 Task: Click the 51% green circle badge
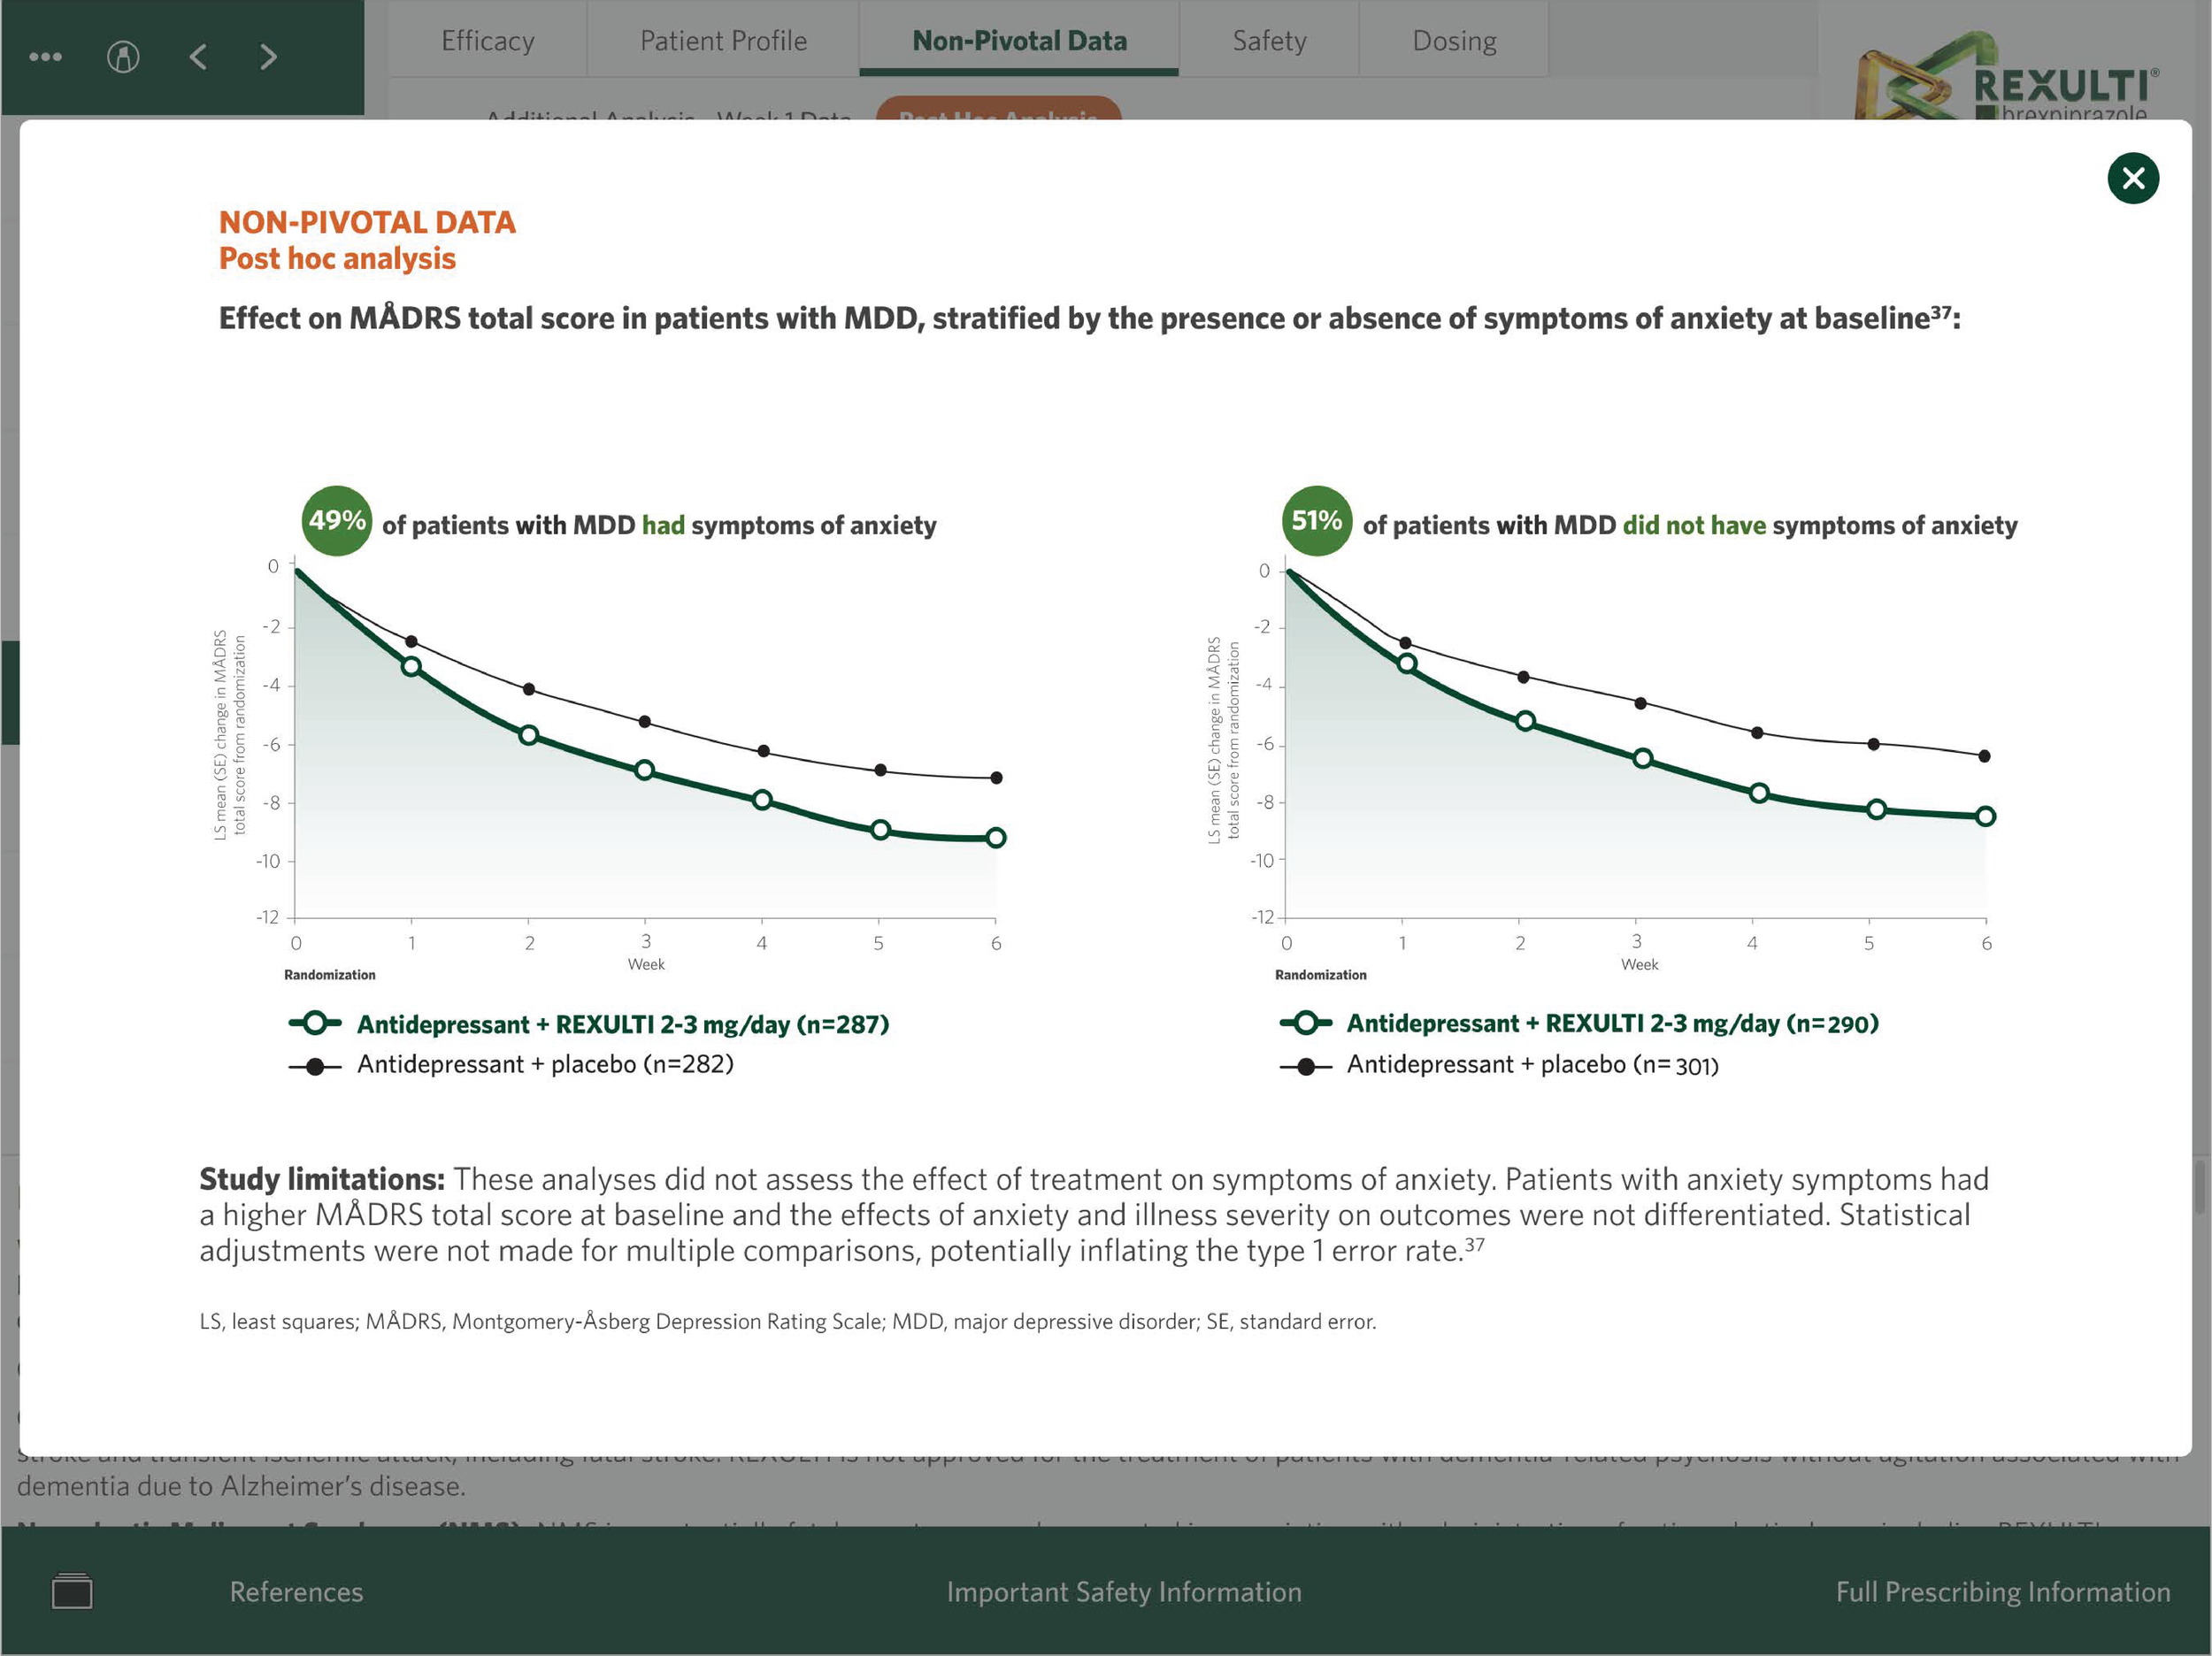pyautogui.click(x=1316, y=520)
